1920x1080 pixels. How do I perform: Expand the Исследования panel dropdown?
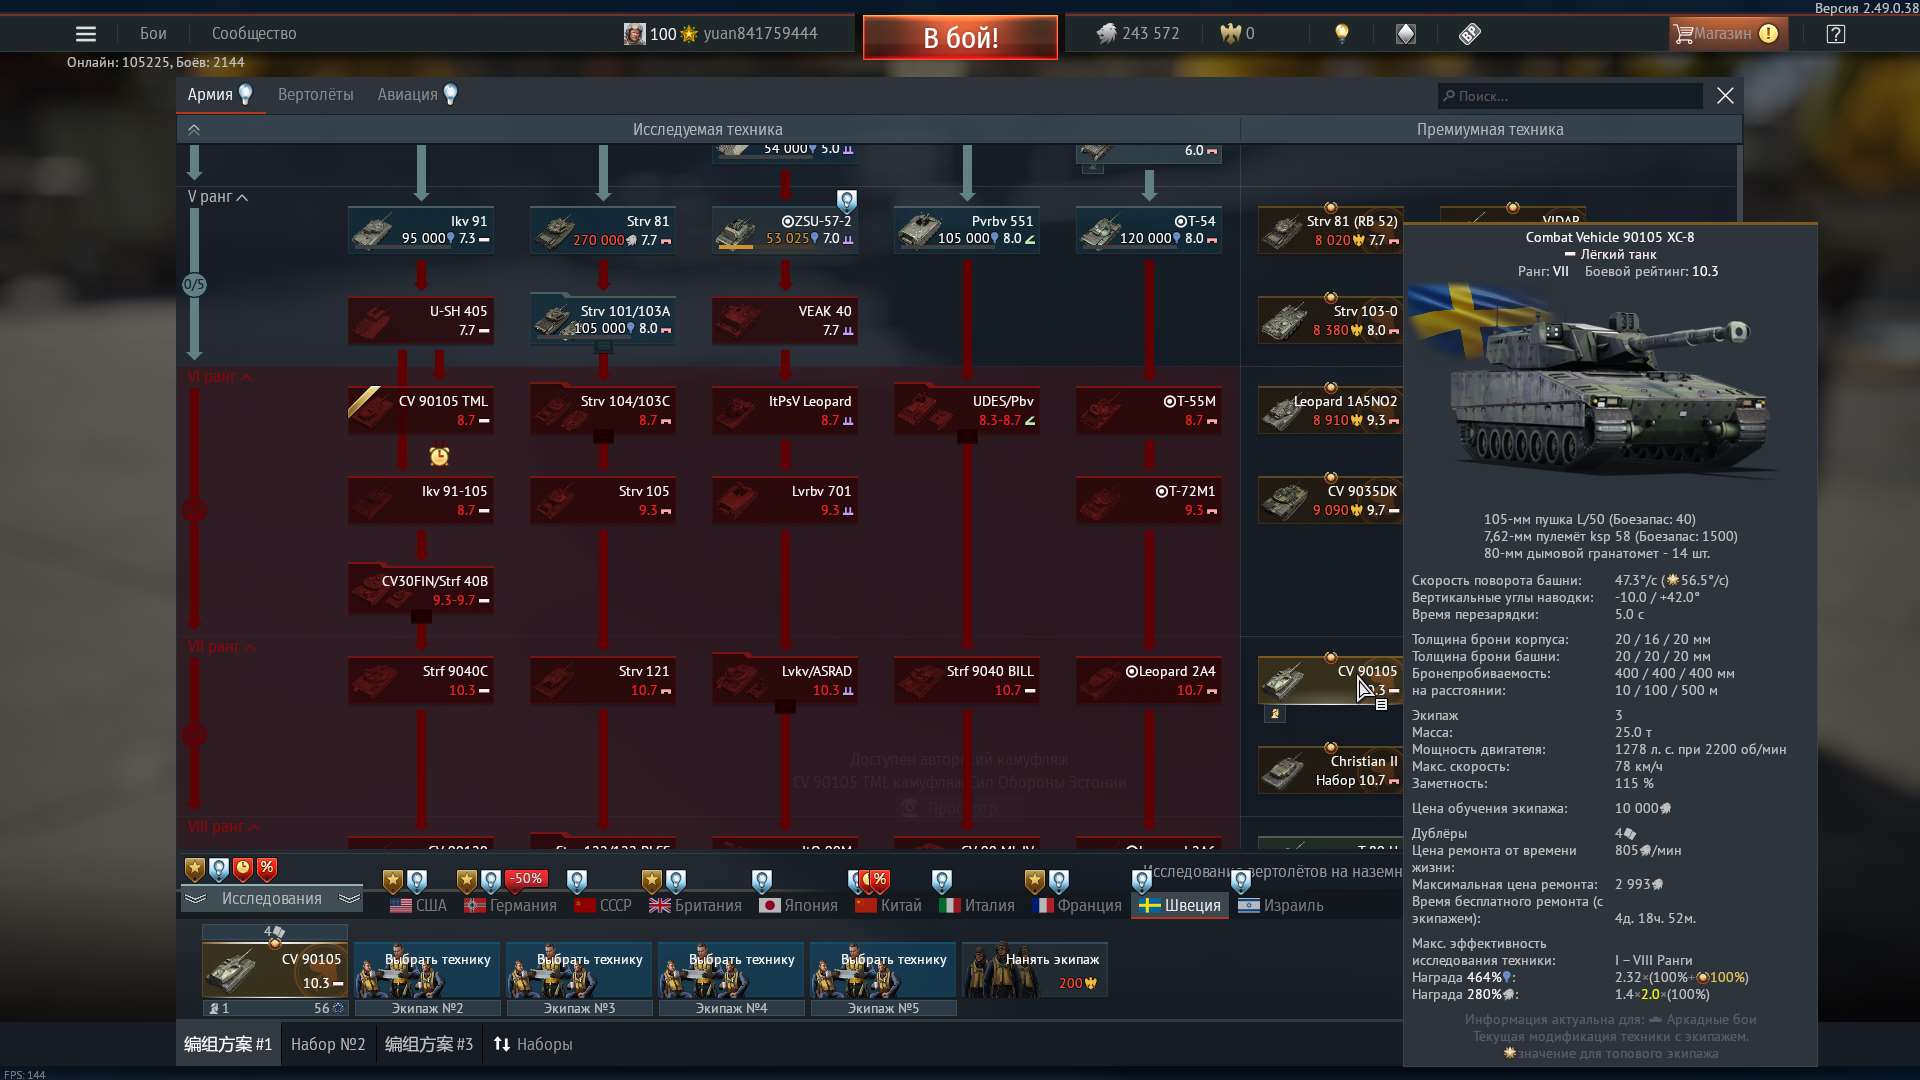point(271,898)
